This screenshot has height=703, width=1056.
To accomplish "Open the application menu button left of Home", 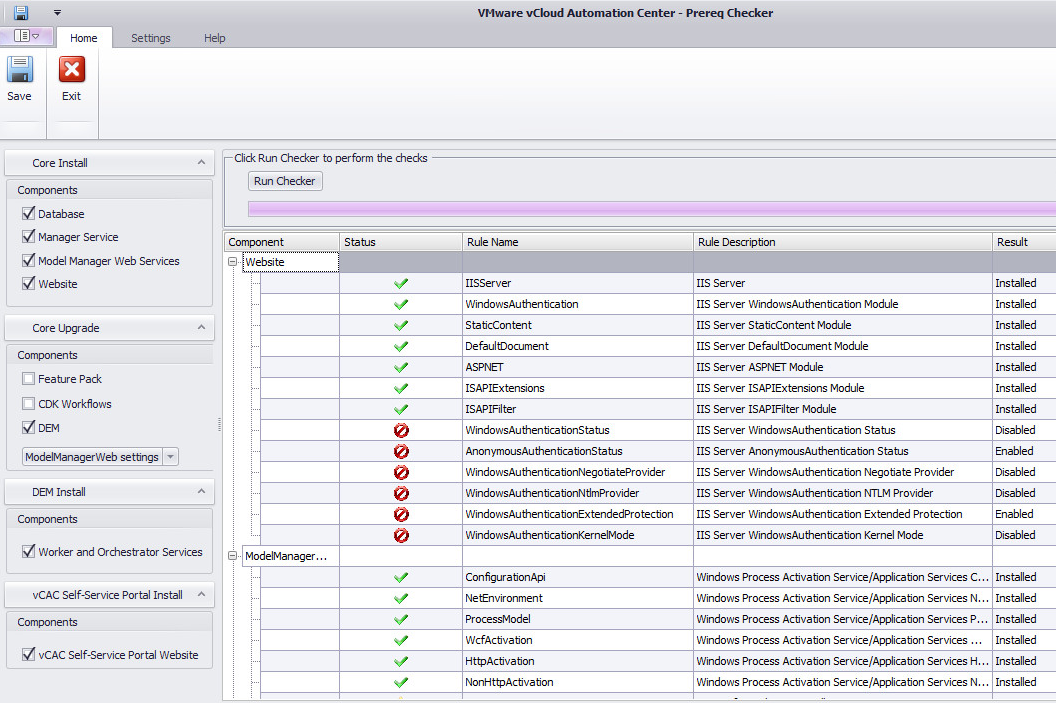I will [26, 36].
